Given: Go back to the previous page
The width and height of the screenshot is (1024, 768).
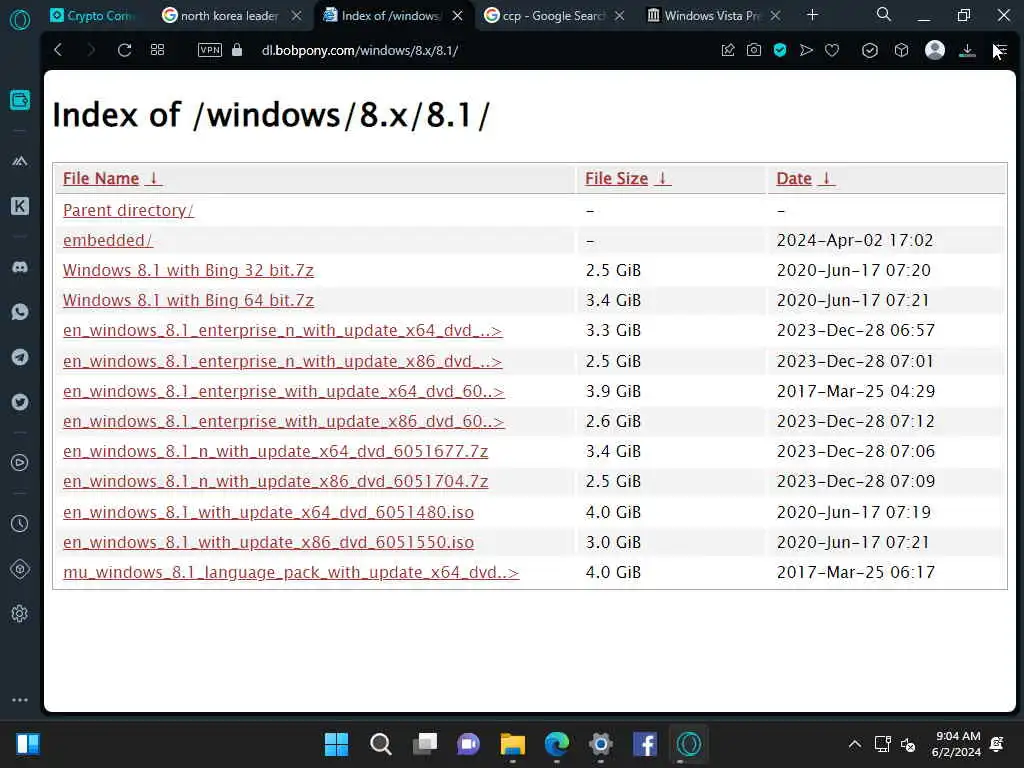Looking at the screenshot, I should point(58,50).
